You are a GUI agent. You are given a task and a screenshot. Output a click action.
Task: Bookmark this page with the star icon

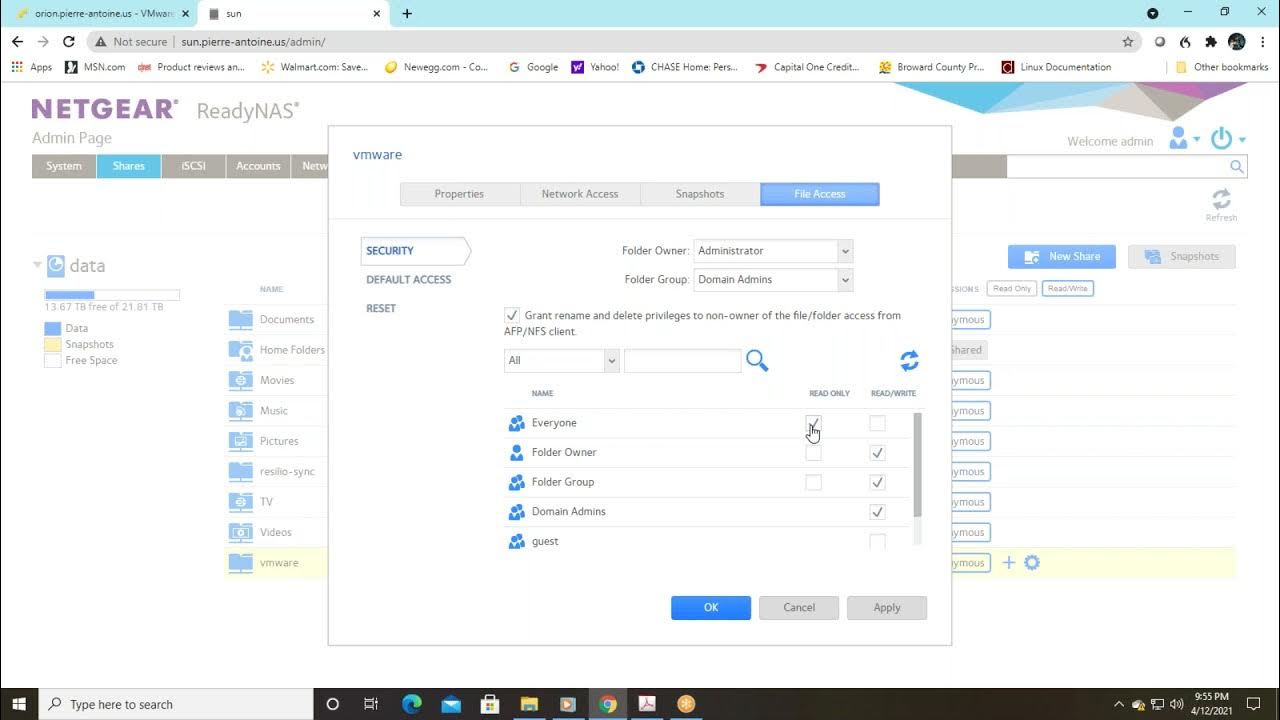(1128, 42)
